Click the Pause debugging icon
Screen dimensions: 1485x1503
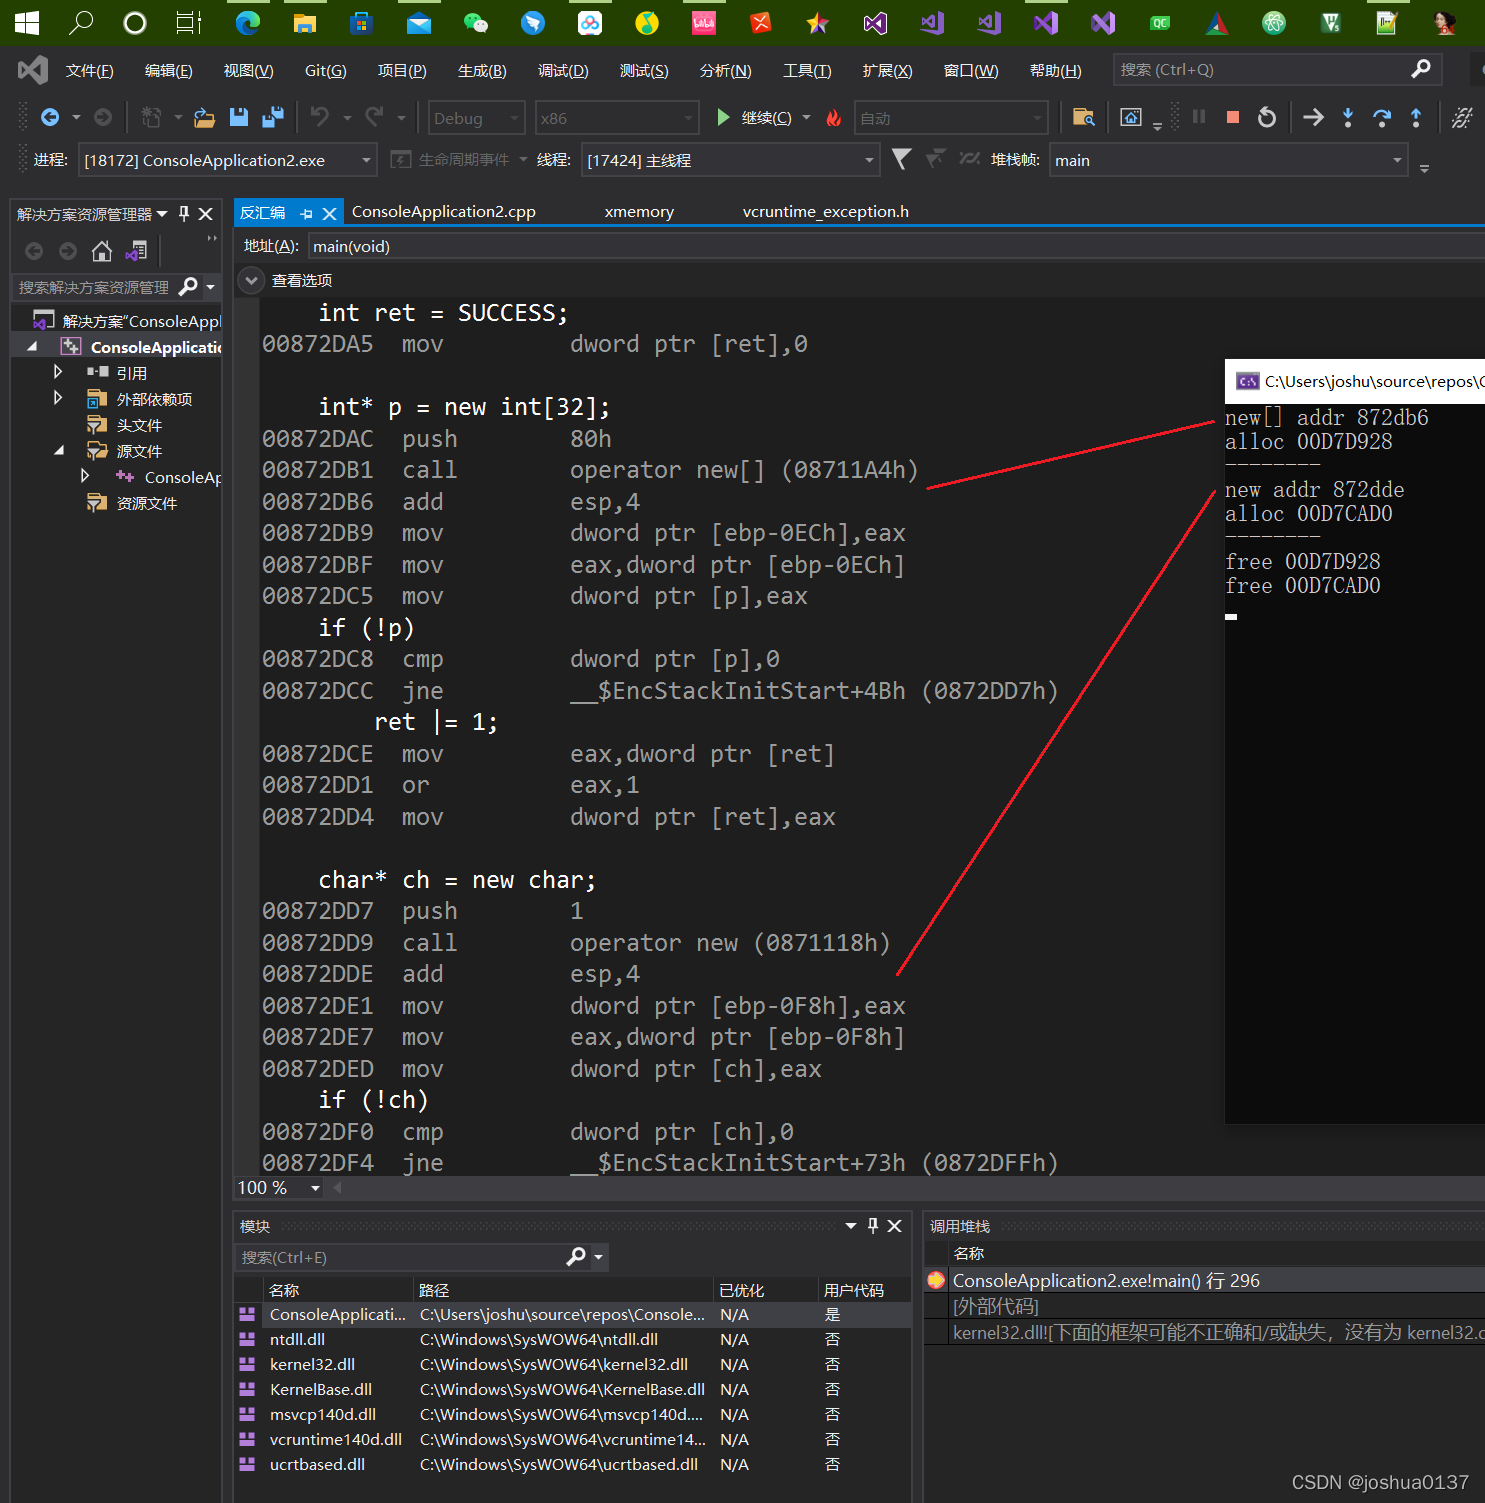point(1199,117)
